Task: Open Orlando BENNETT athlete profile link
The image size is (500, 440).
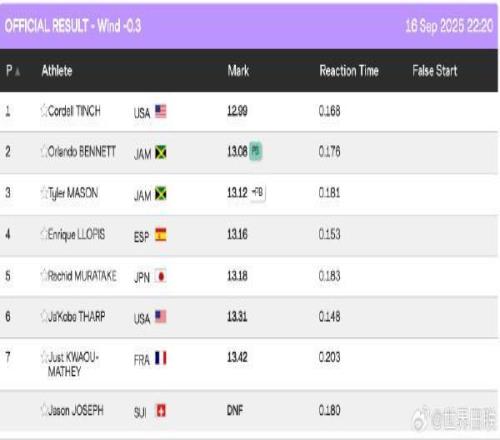Action: tap(82, 152)
